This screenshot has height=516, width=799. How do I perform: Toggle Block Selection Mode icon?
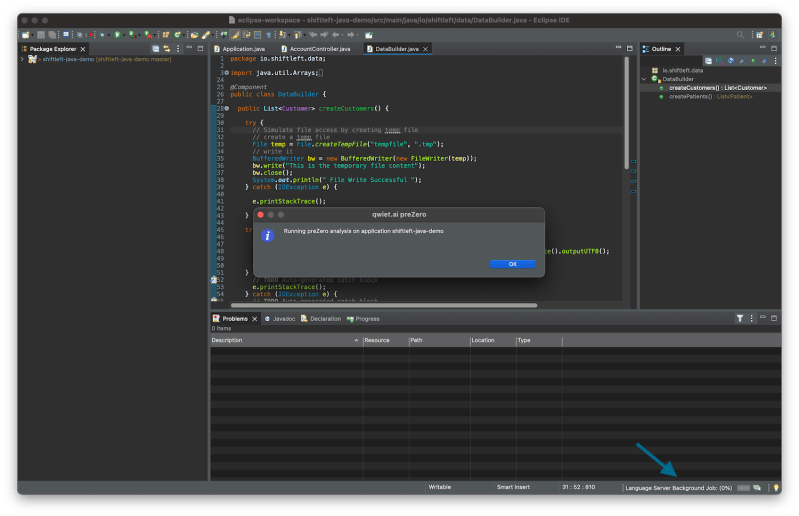click(x=257, y=35)
